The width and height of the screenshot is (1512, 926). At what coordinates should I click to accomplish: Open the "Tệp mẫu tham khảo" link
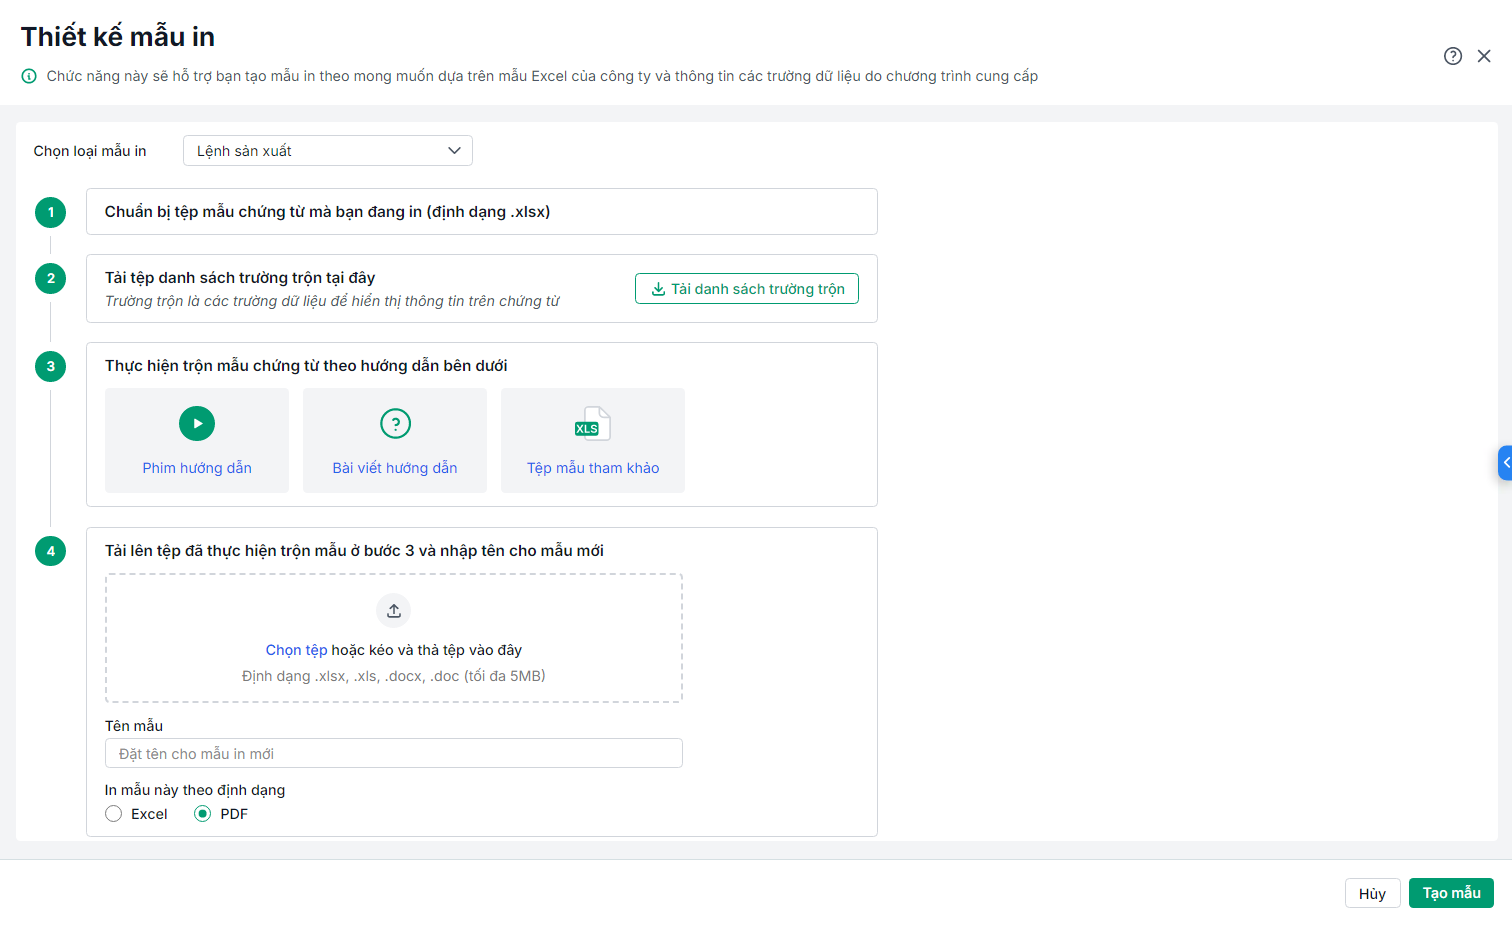coord(593,468)
